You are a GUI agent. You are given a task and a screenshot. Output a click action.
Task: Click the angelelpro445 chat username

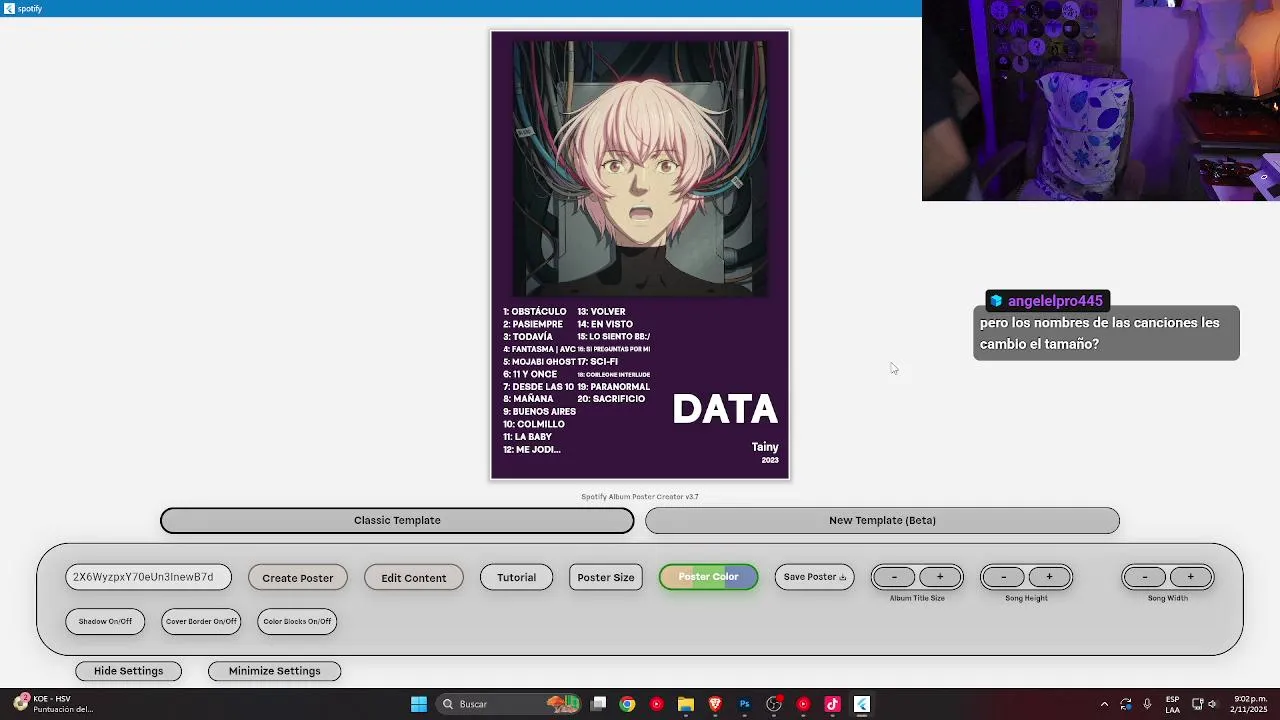1055,301
